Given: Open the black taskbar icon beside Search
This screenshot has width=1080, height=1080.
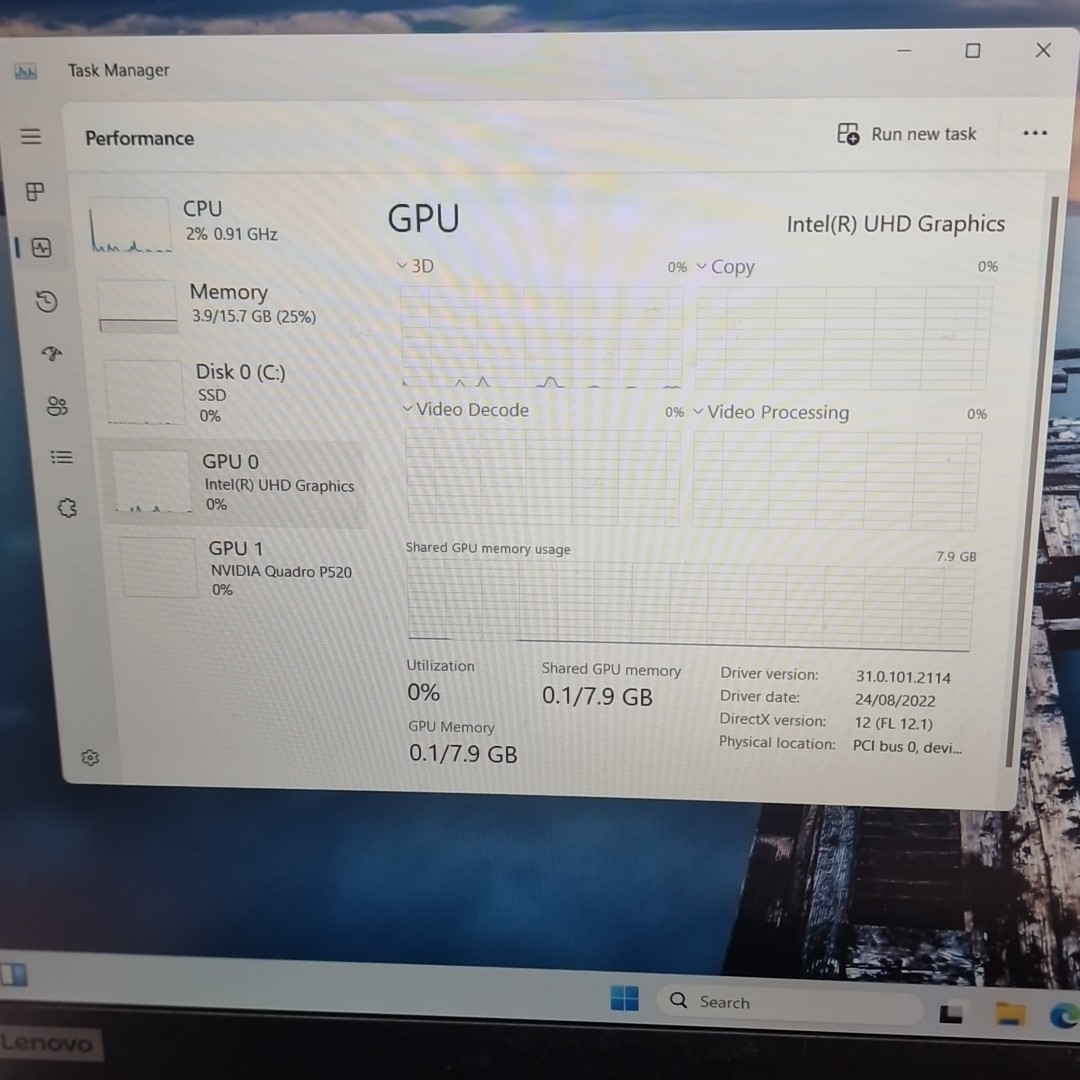Looking at the screenshot, I should click(951, 1012).
